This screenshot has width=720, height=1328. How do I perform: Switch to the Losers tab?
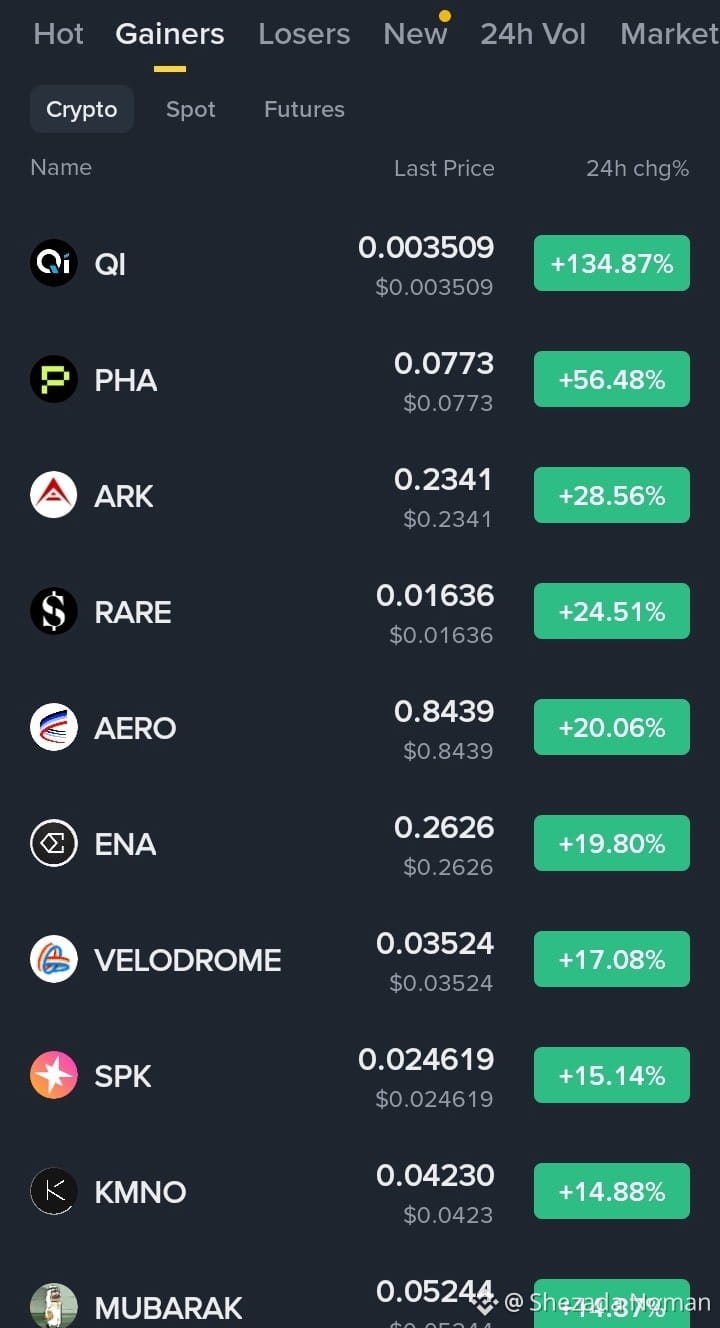304,34
